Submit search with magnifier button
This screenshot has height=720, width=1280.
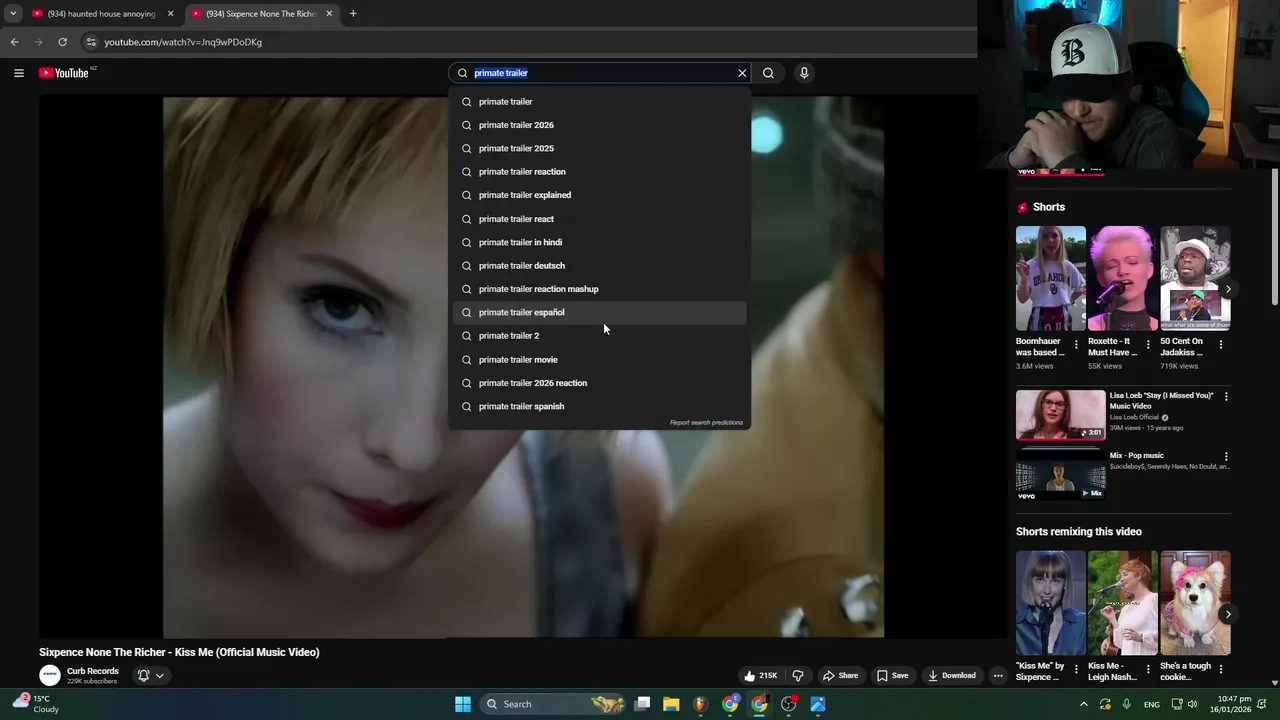click(x=768, y=73)
